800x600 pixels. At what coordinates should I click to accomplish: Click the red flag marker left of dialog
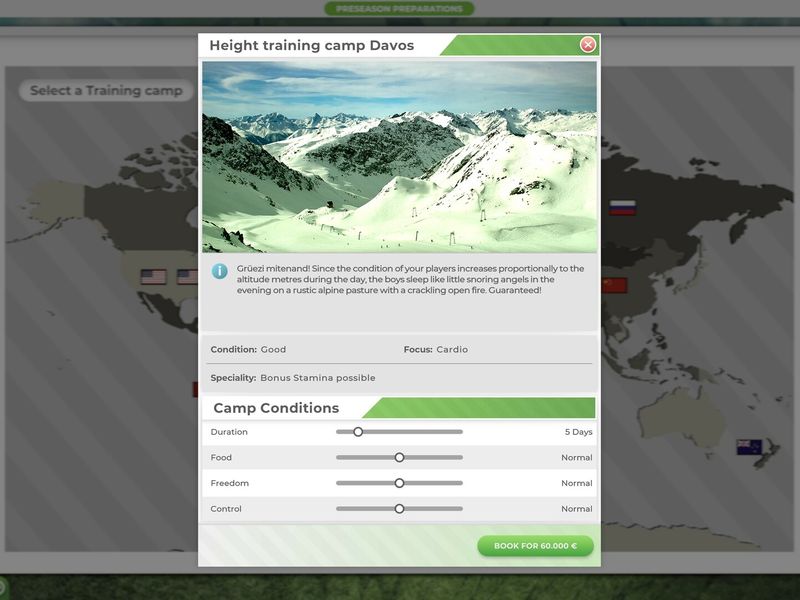195,389
